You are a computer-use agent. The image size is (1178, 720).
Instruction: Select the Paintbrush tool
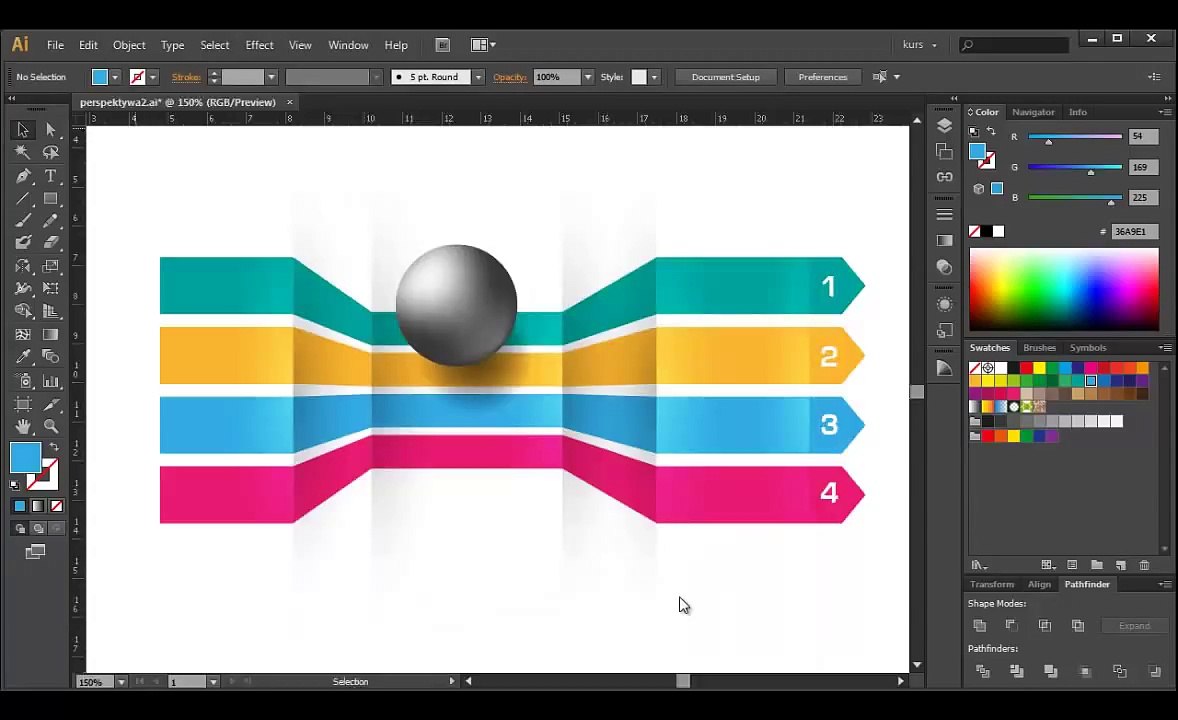[23, 221]
